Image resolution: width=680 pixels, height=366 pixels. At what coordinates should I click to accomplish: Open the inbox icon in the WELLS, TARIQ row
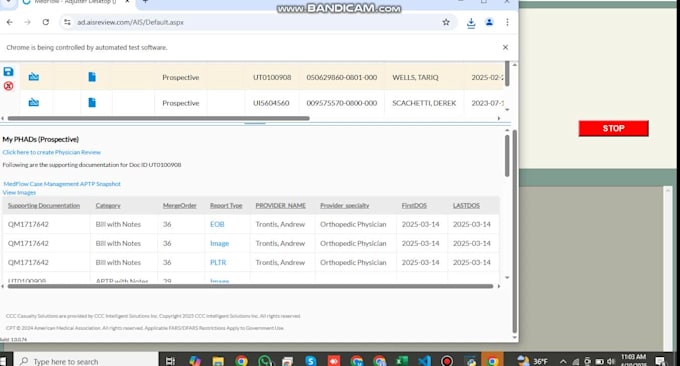(33, 77)
